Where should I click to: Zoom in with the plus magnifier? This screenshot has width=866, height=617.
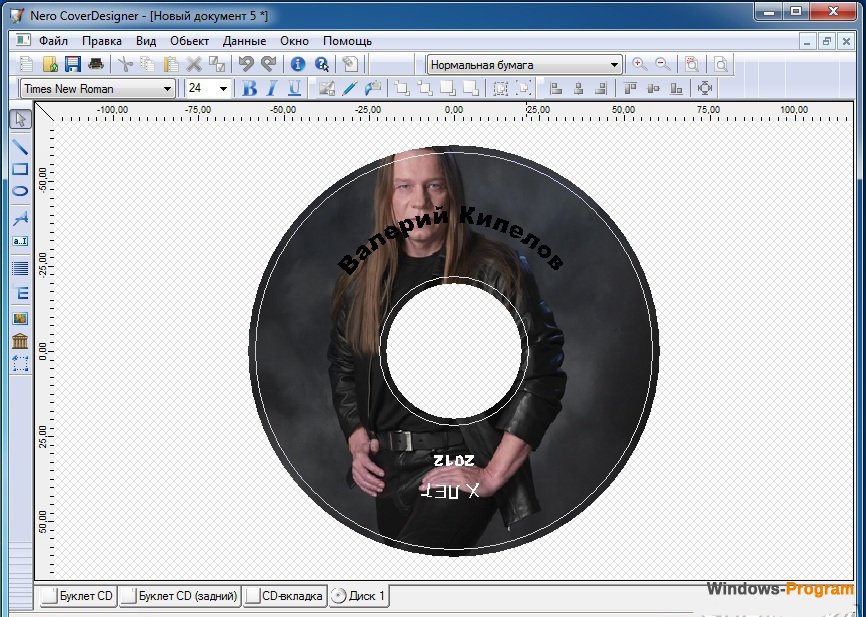(x=640, y=64)
